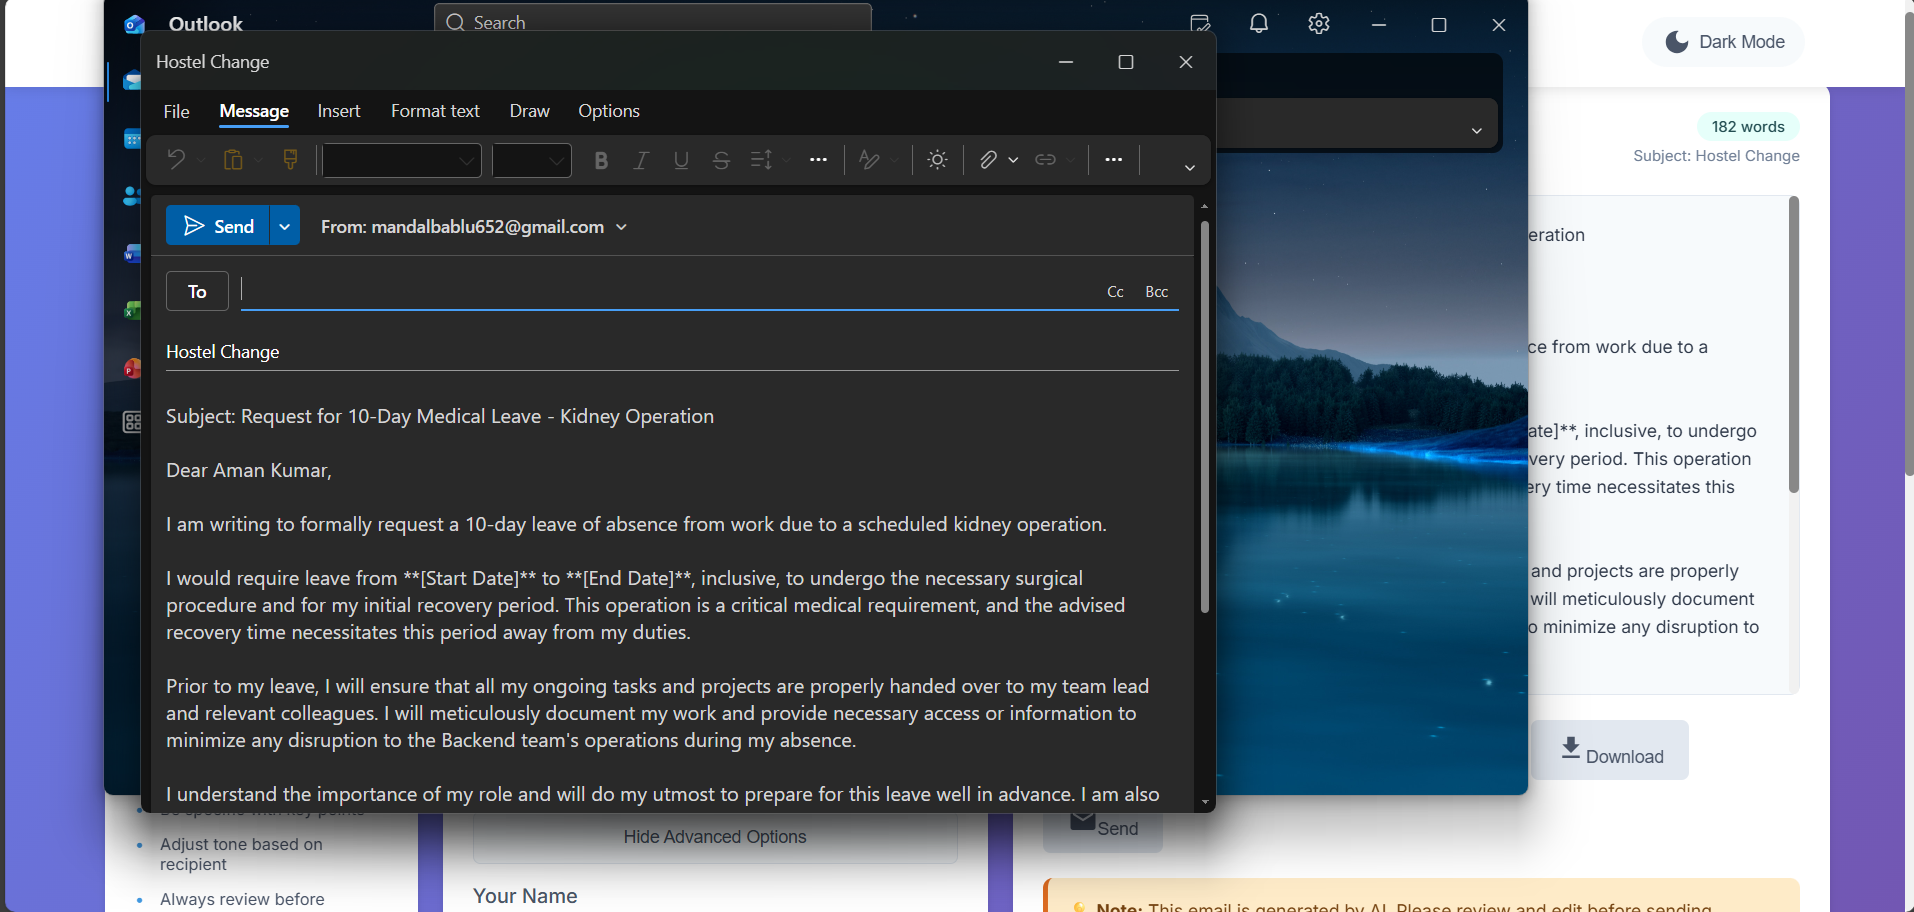This screenshot has width=1914, height=912.
Task: Expand the compose ribbon chevron
Action: 1189,167
